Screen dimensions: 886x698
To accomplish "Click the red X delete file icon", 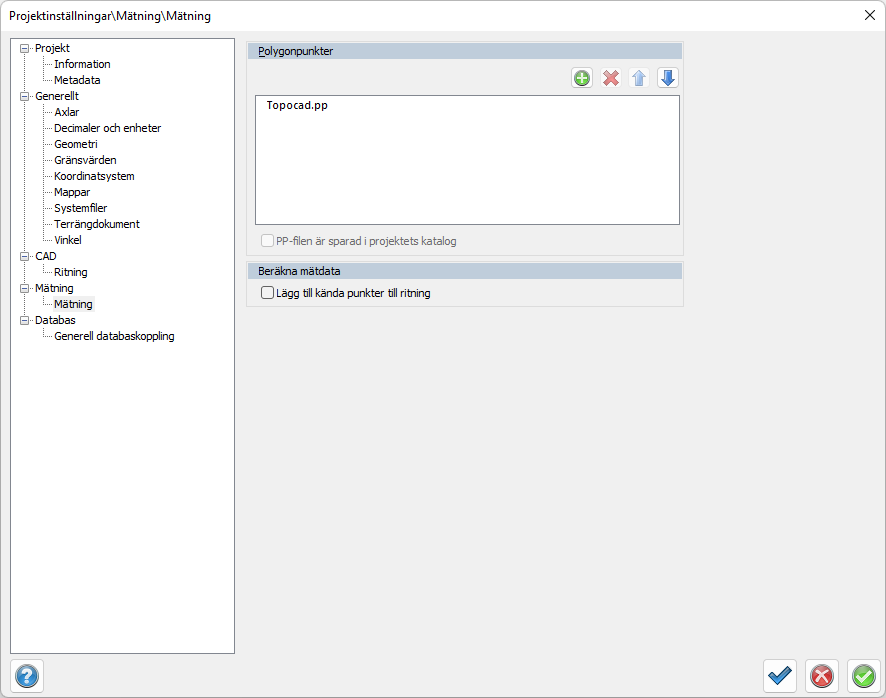I will (x=611, y=78).
